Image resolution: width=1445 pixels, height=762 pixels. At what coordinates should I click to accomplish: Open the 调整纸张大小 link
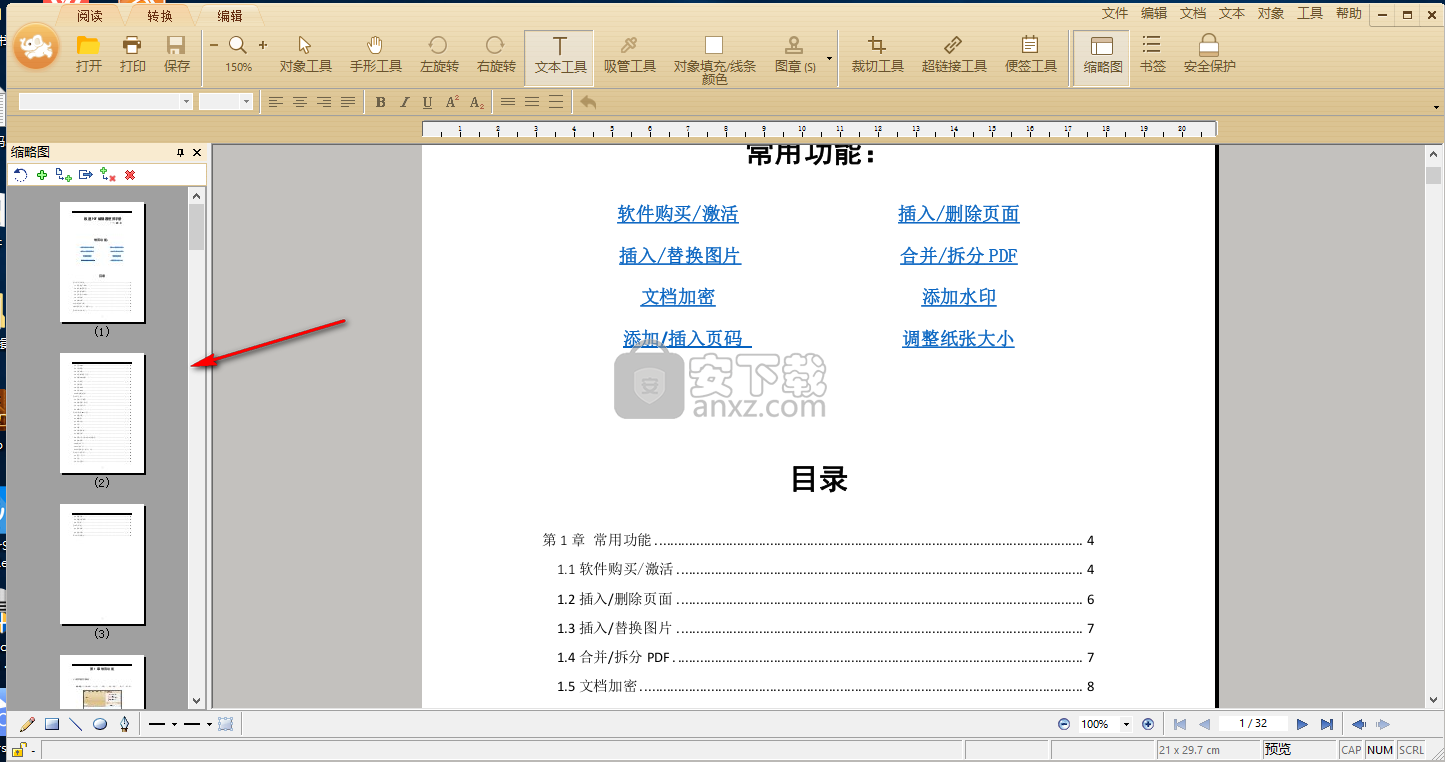(959, 339)
